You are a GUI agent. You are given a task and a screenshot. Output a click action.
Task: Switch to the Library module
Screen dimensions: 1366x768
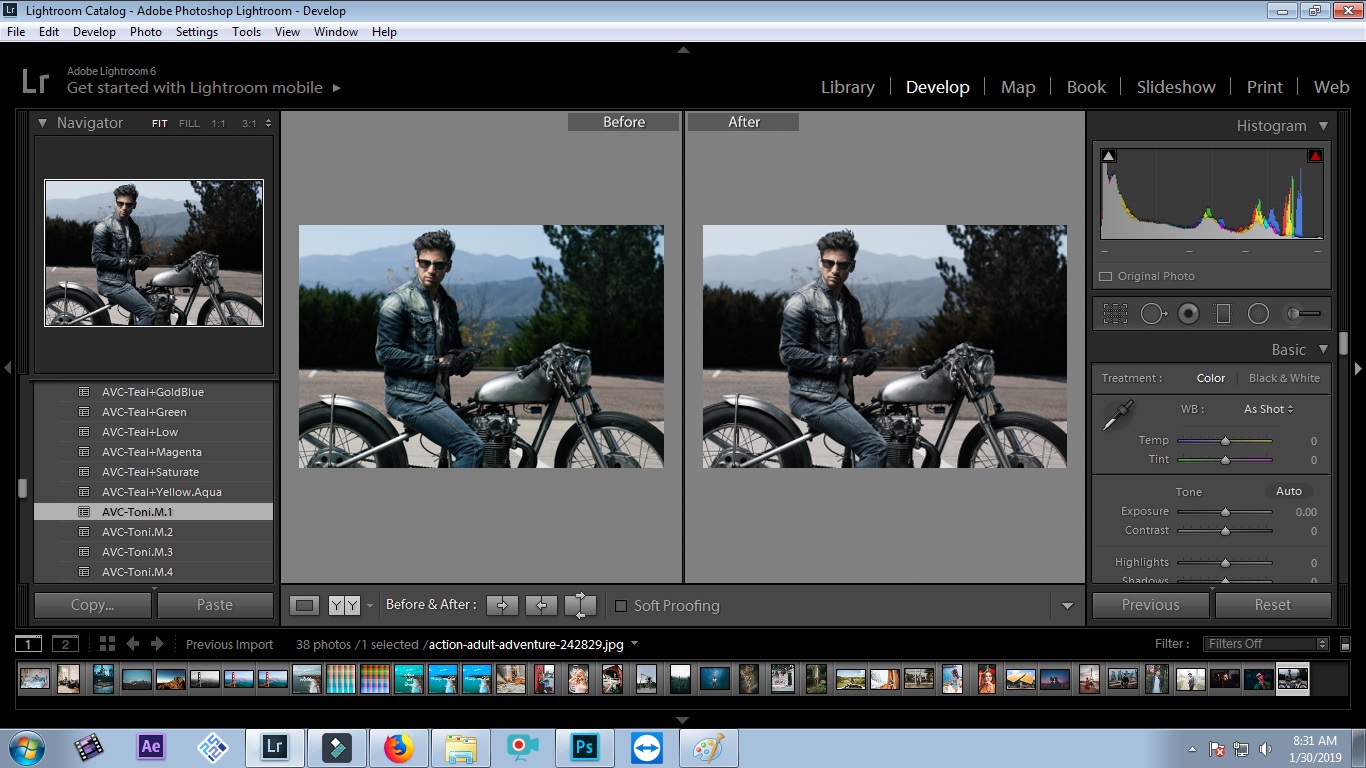click(848, 87)
